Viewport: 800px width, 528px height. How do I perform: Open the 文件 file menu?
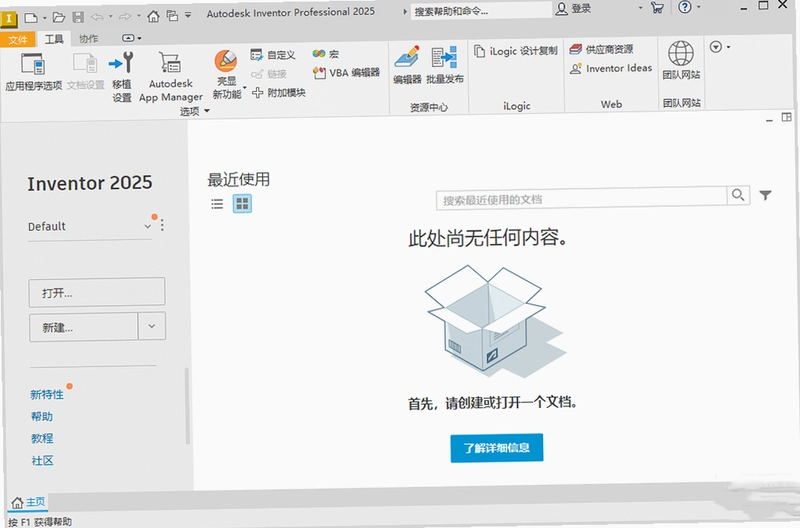click(17, 40)
